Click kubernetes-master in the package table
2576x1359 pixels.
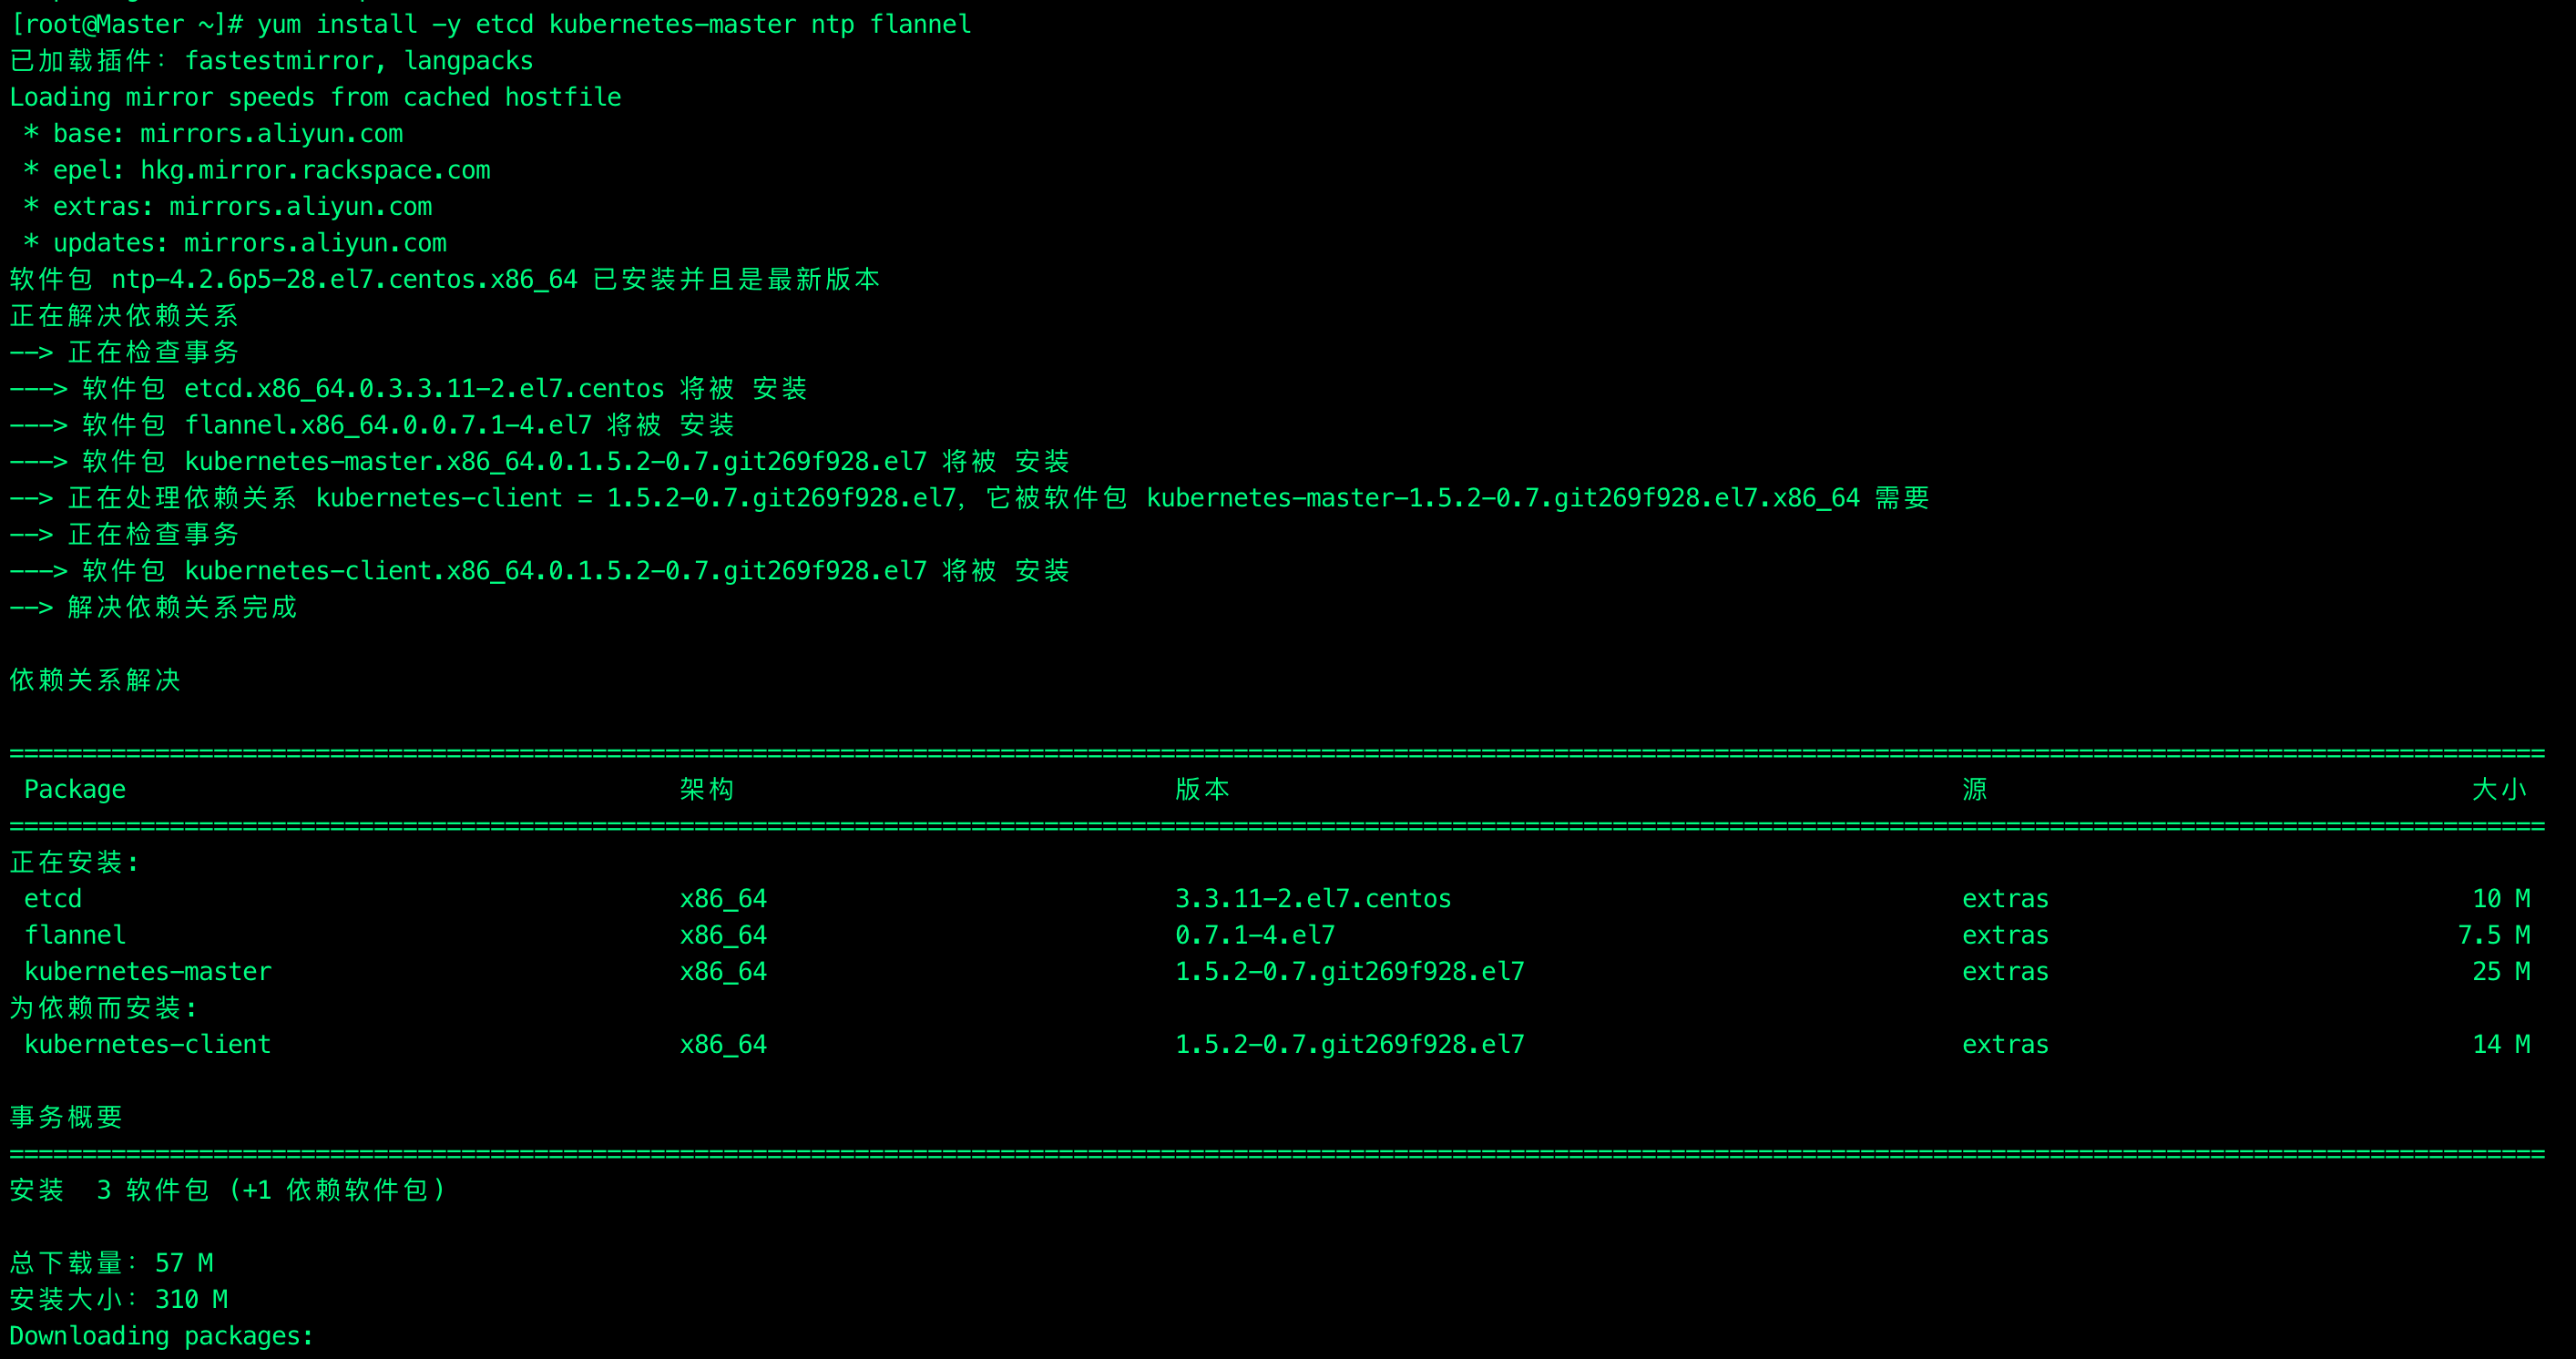147,971
